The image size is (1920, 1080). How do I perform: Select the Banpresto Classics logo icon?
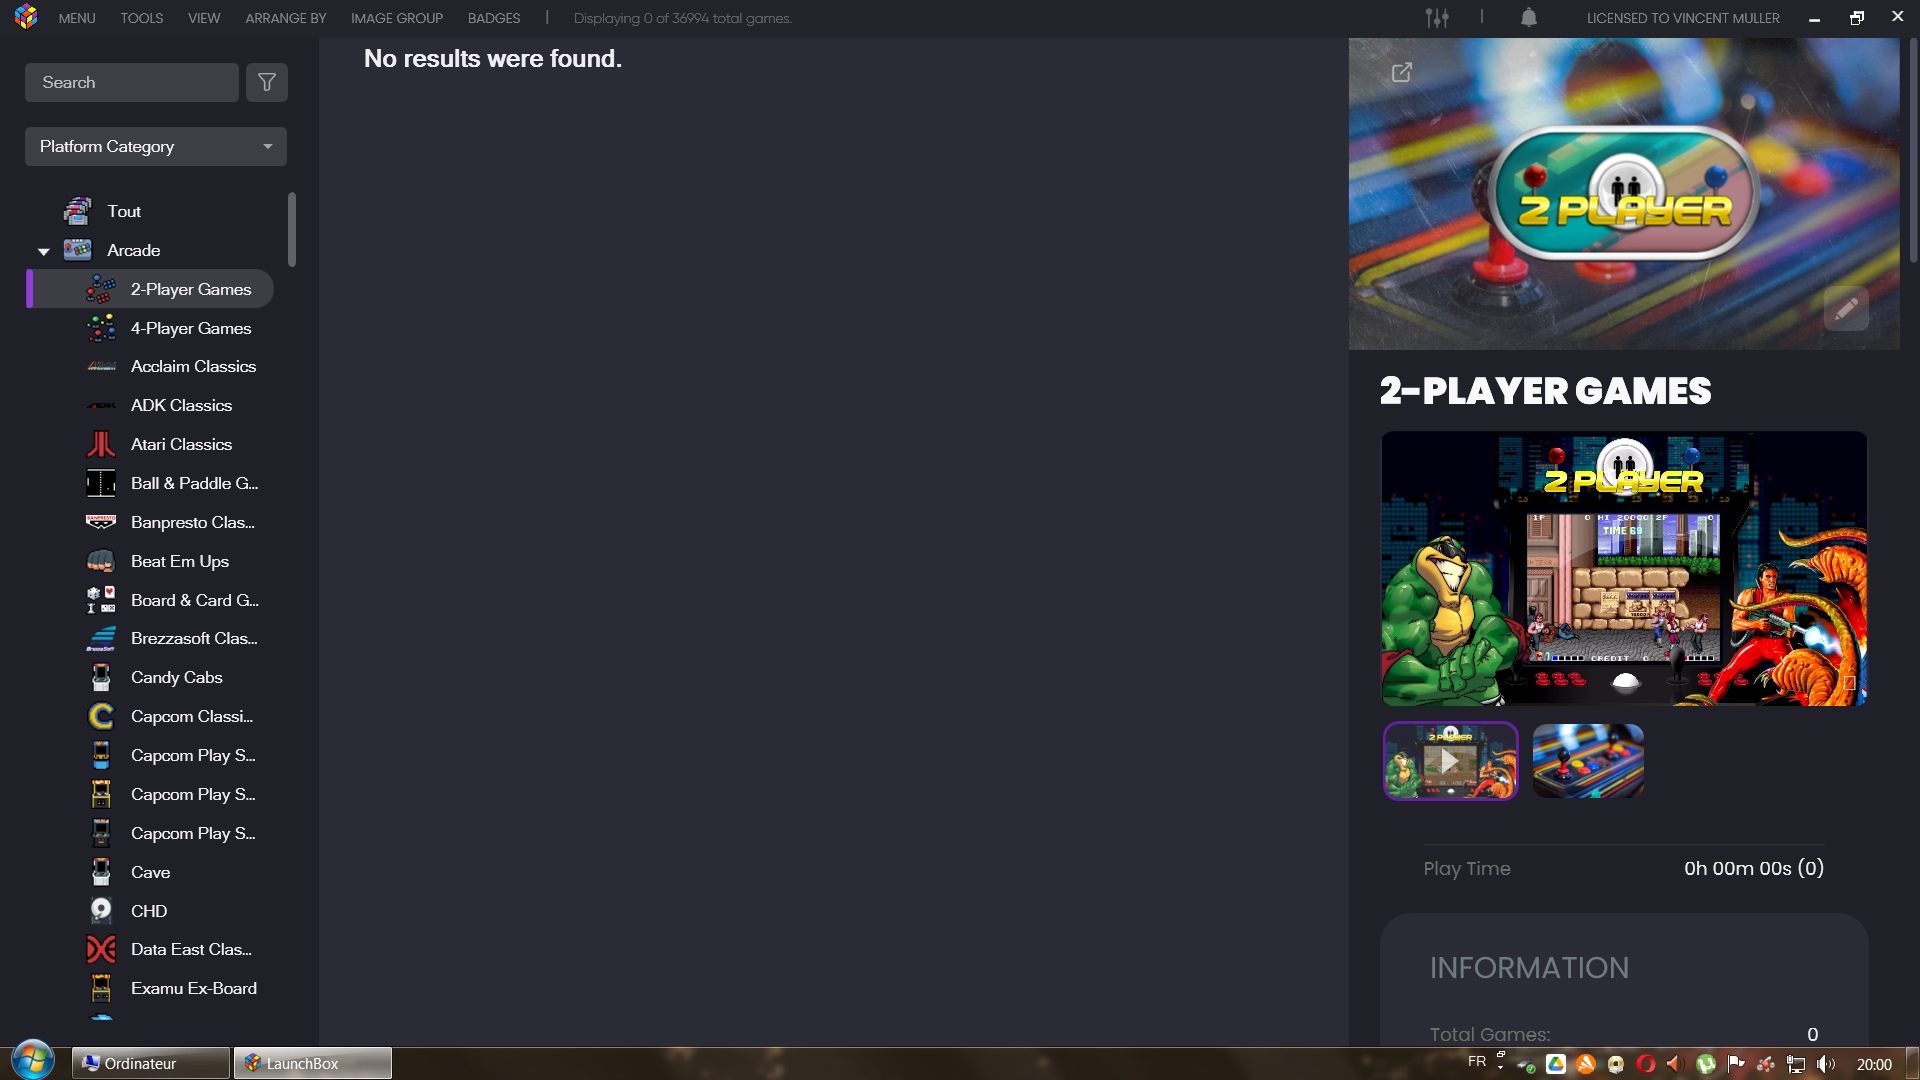click(101, 522)
